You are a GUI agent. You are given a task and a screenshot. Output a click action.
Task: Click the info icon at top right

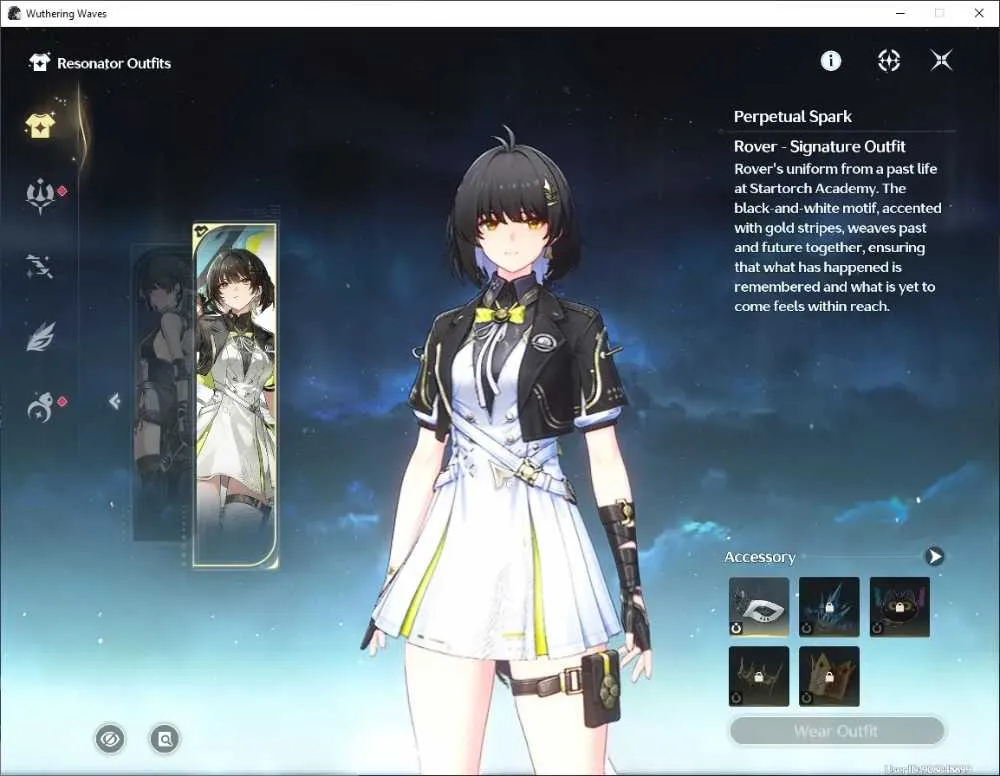(830, 61)
